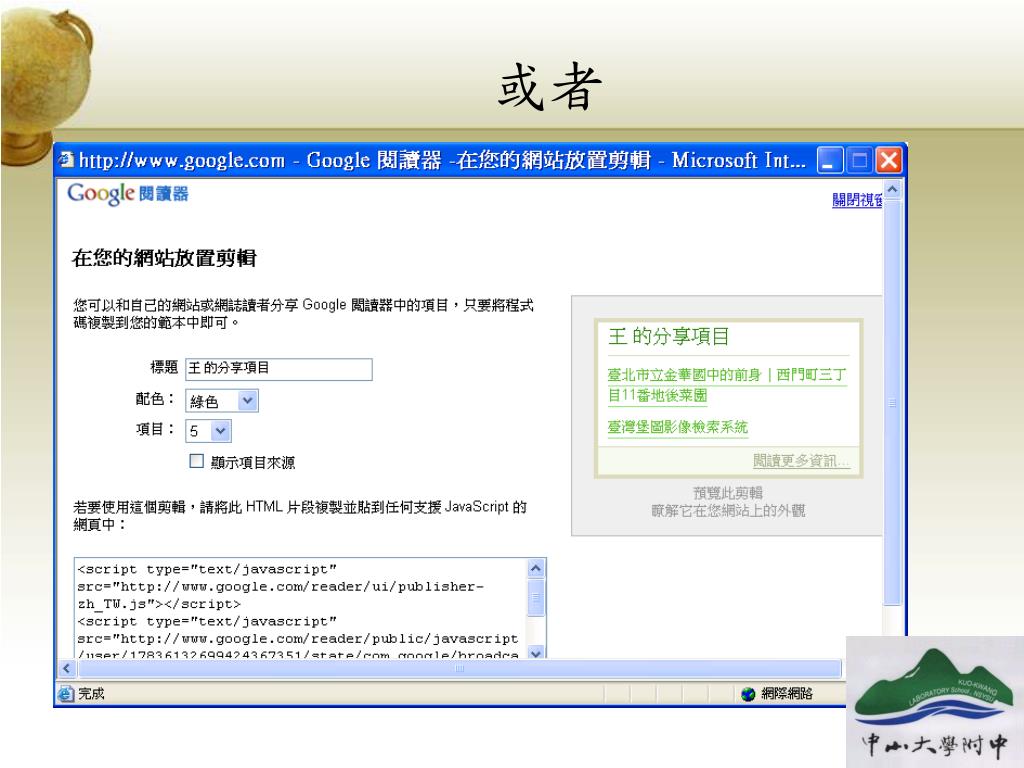The height and width of the screenshot is (768, 1024).
Task: Maximize the Internet Explorer window
Action: [859, 159]
